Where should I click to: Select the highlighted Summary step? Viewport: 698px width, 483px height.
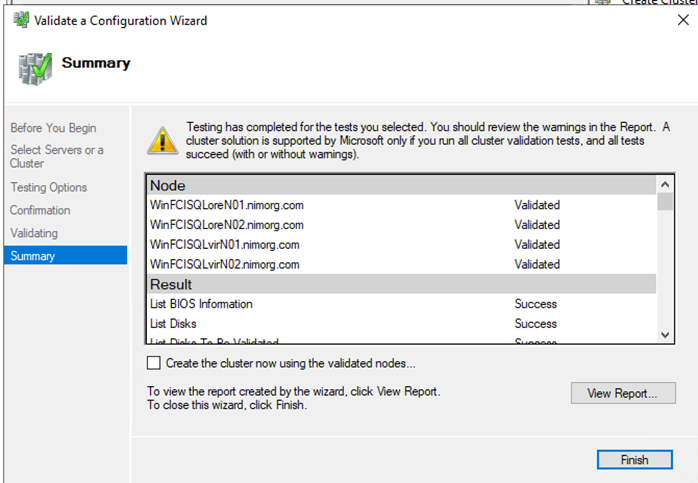coord(32,256)
